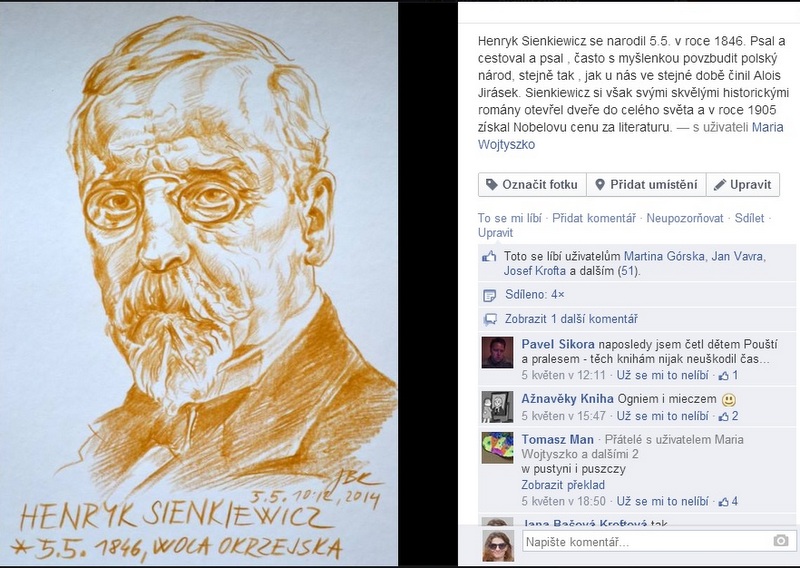Click the location pin icon for Přidat umístění
800x568 pixels.
click(x=600, y=185)
